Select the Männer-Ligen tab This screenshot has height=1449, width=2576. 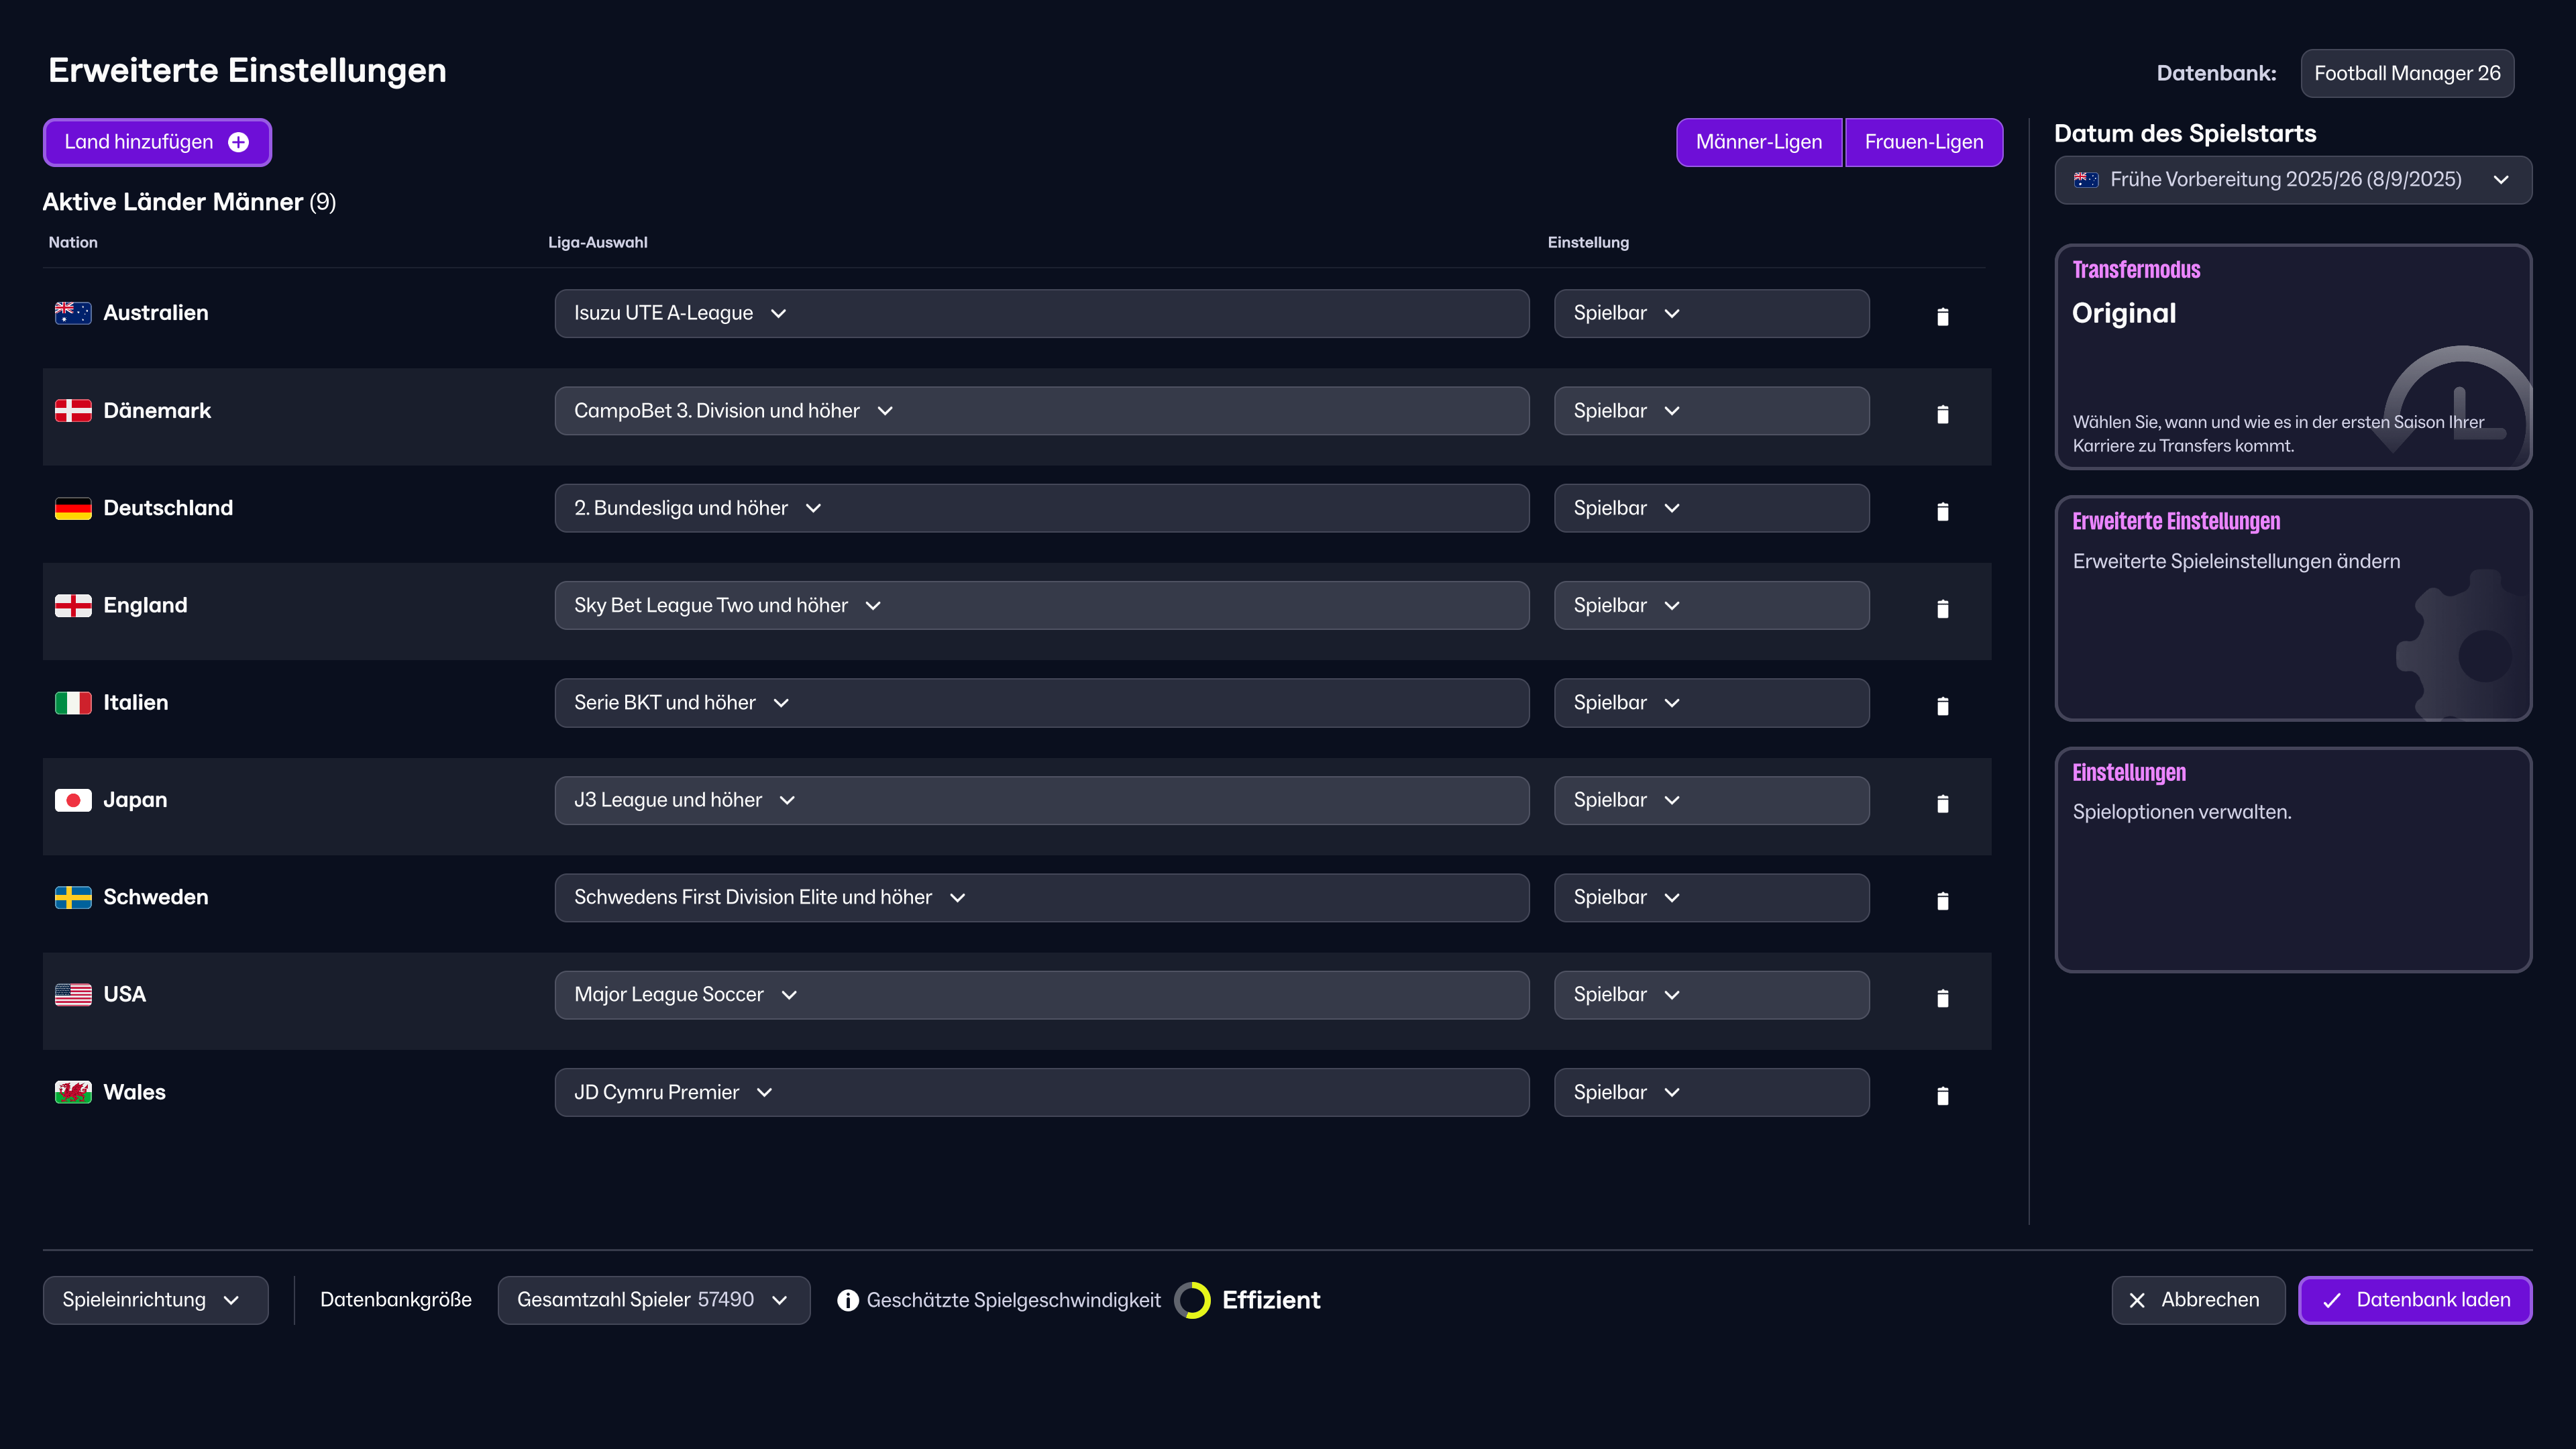tap(1759, 142)
